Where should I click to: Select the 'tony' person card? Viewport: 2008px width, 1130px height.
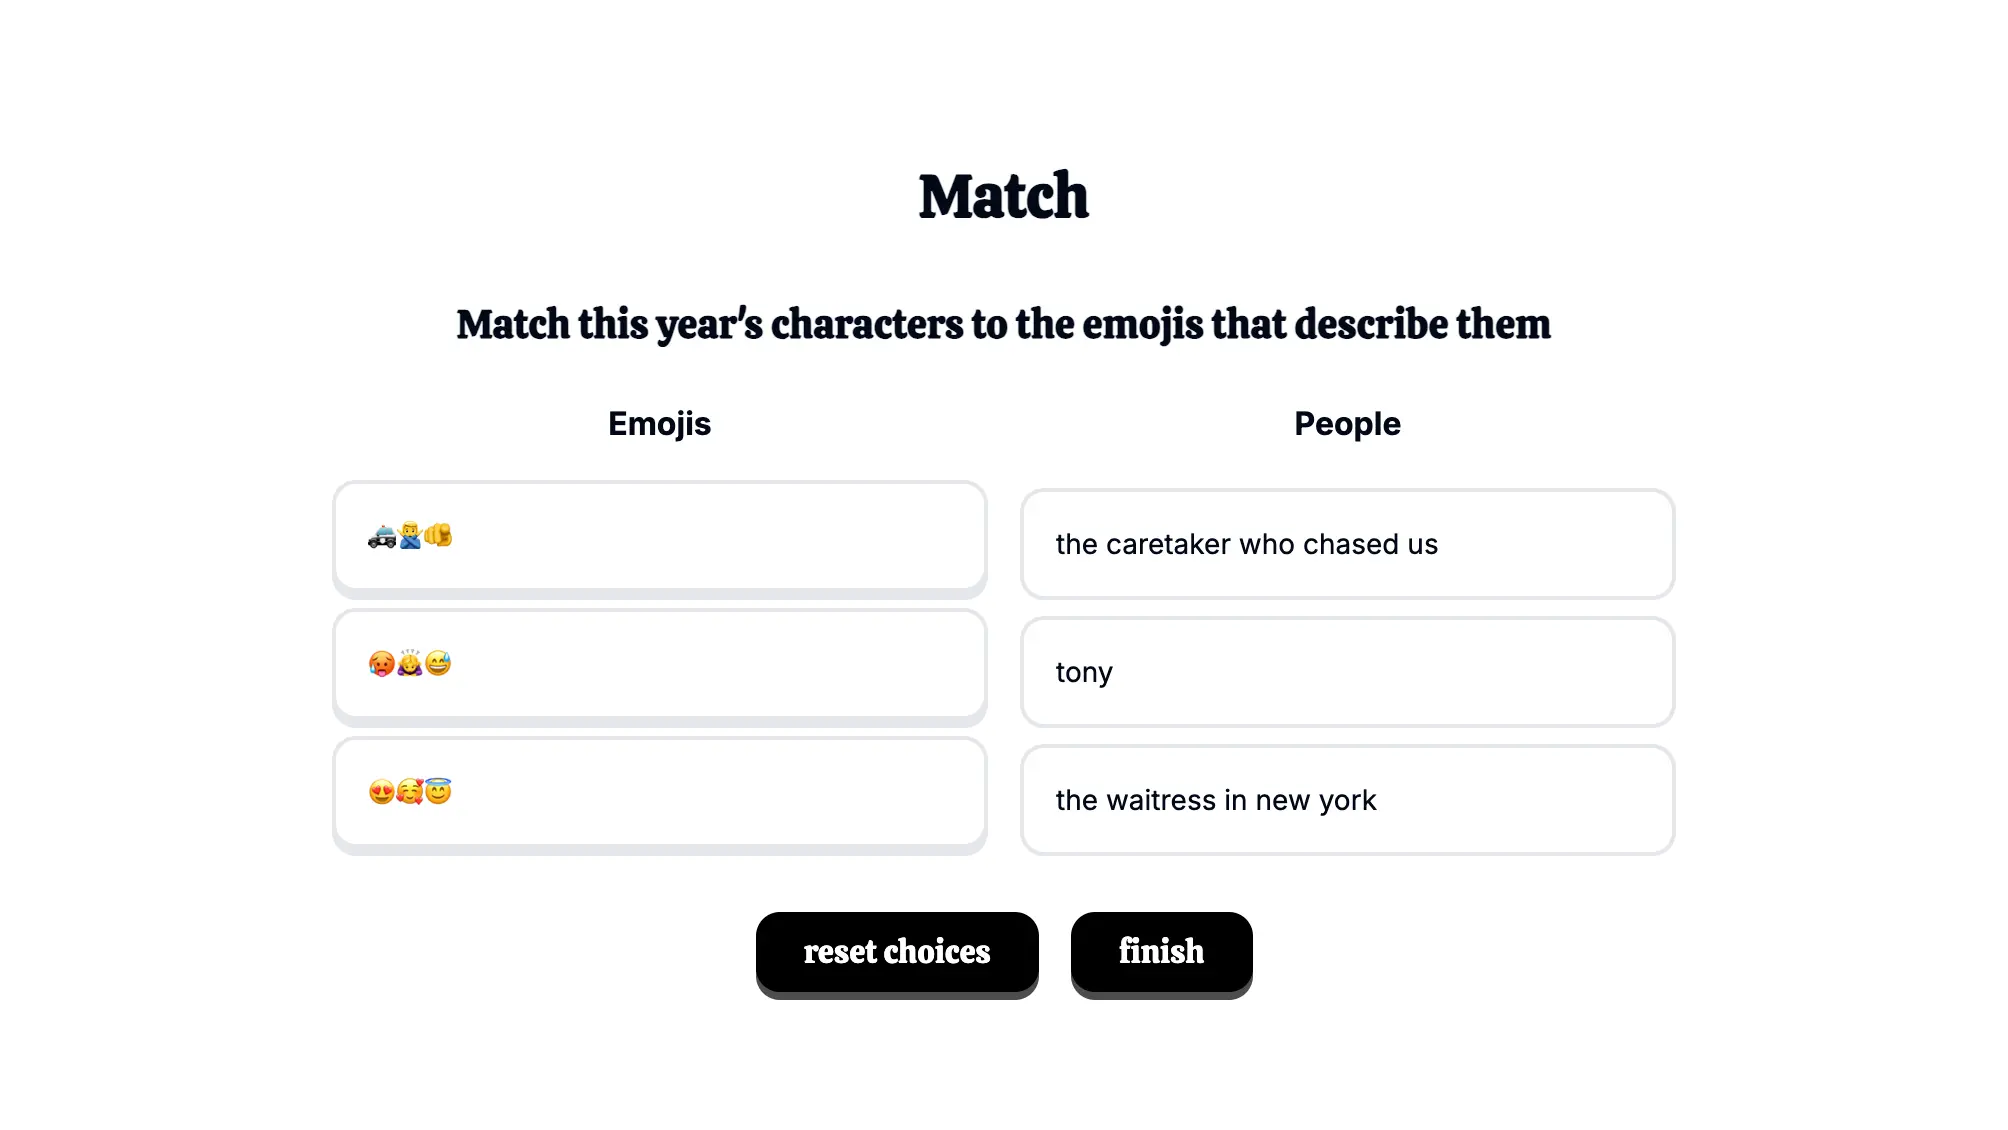point(1347,672)
